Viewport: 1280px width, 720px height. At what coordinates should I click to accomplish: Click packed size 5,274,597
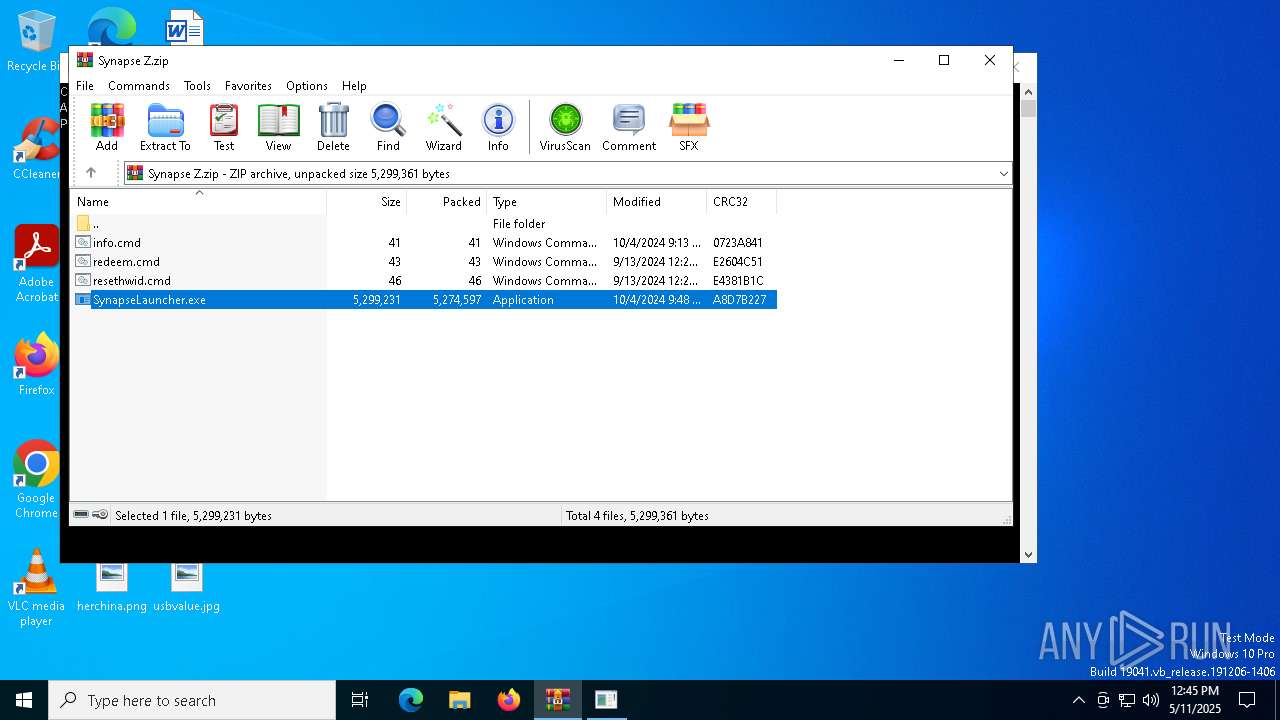coord(457,299)
